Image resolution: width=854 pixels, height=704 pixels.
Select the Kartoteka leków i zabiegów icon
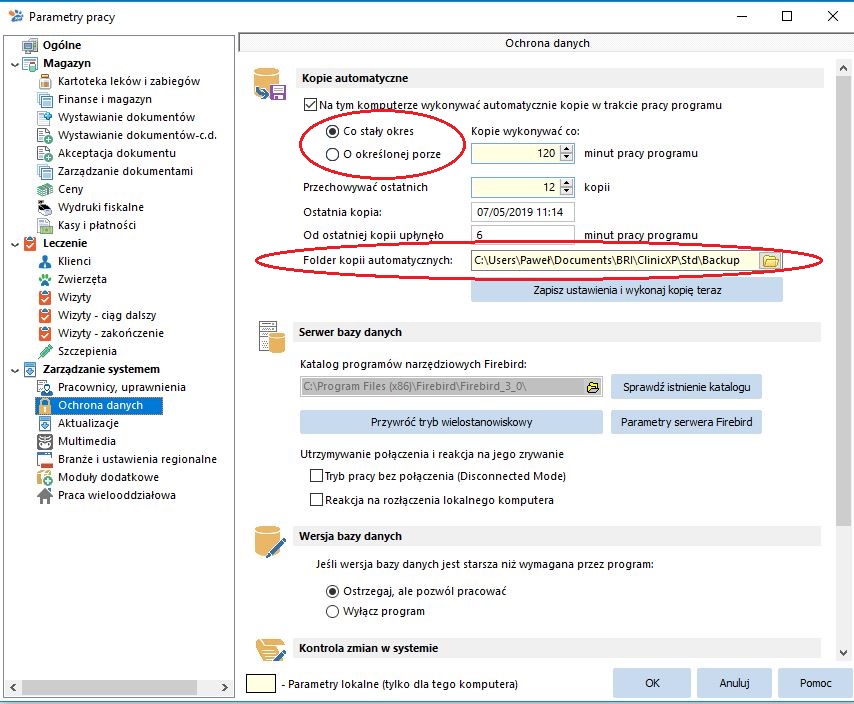45,82
